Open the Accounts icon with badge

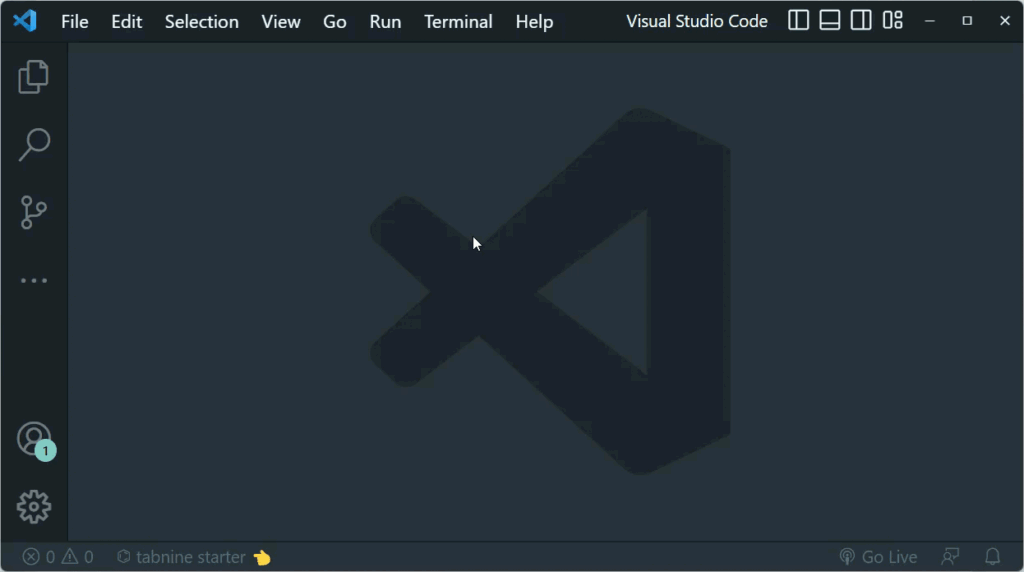click(x=34, y=439)
